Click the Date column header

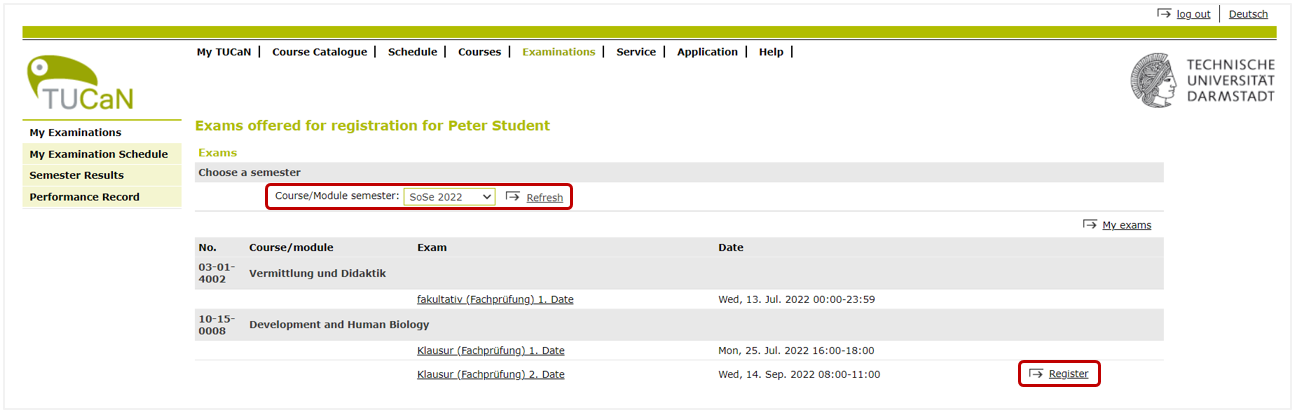(731, 247)
